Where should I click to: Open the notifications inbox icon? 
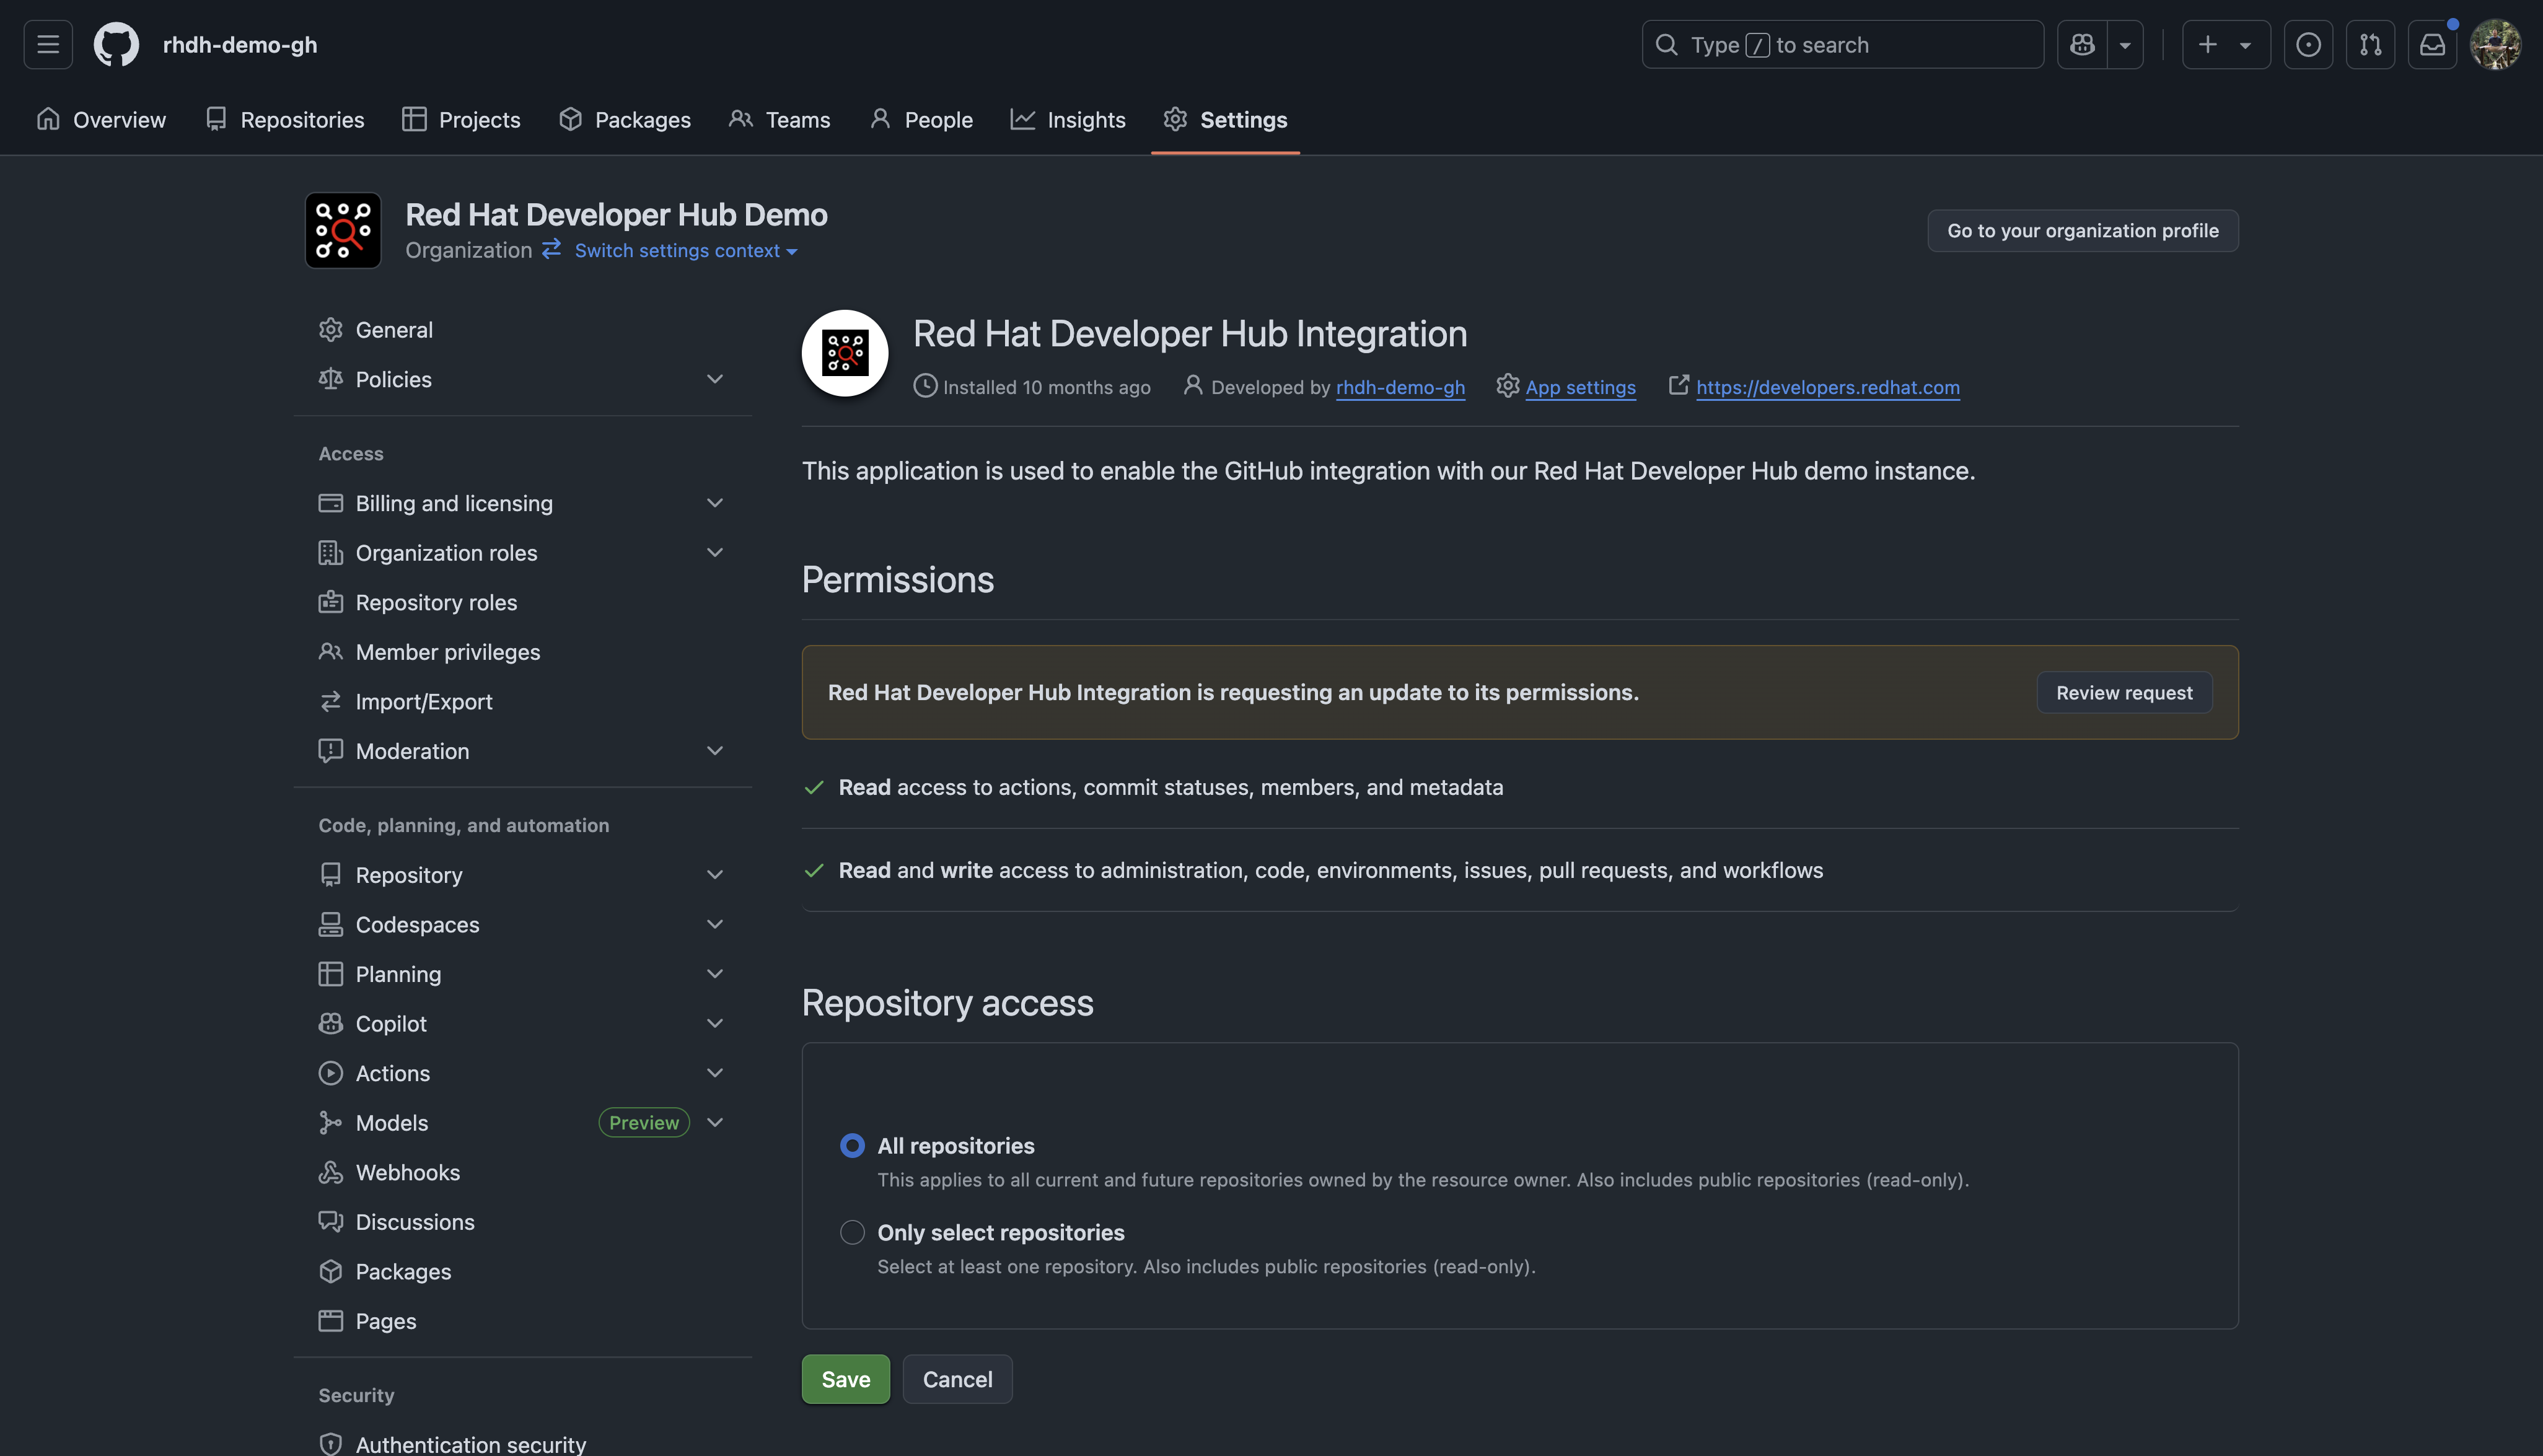tap(2432, 45)
